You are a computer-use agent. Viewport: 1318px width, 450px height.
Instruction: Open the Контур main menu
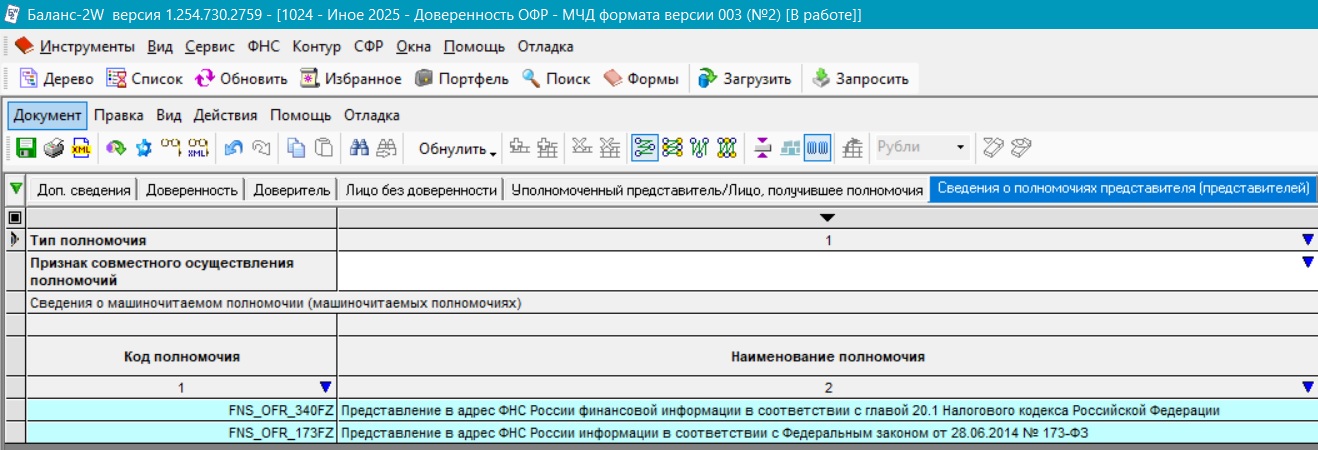click(317, 46)
